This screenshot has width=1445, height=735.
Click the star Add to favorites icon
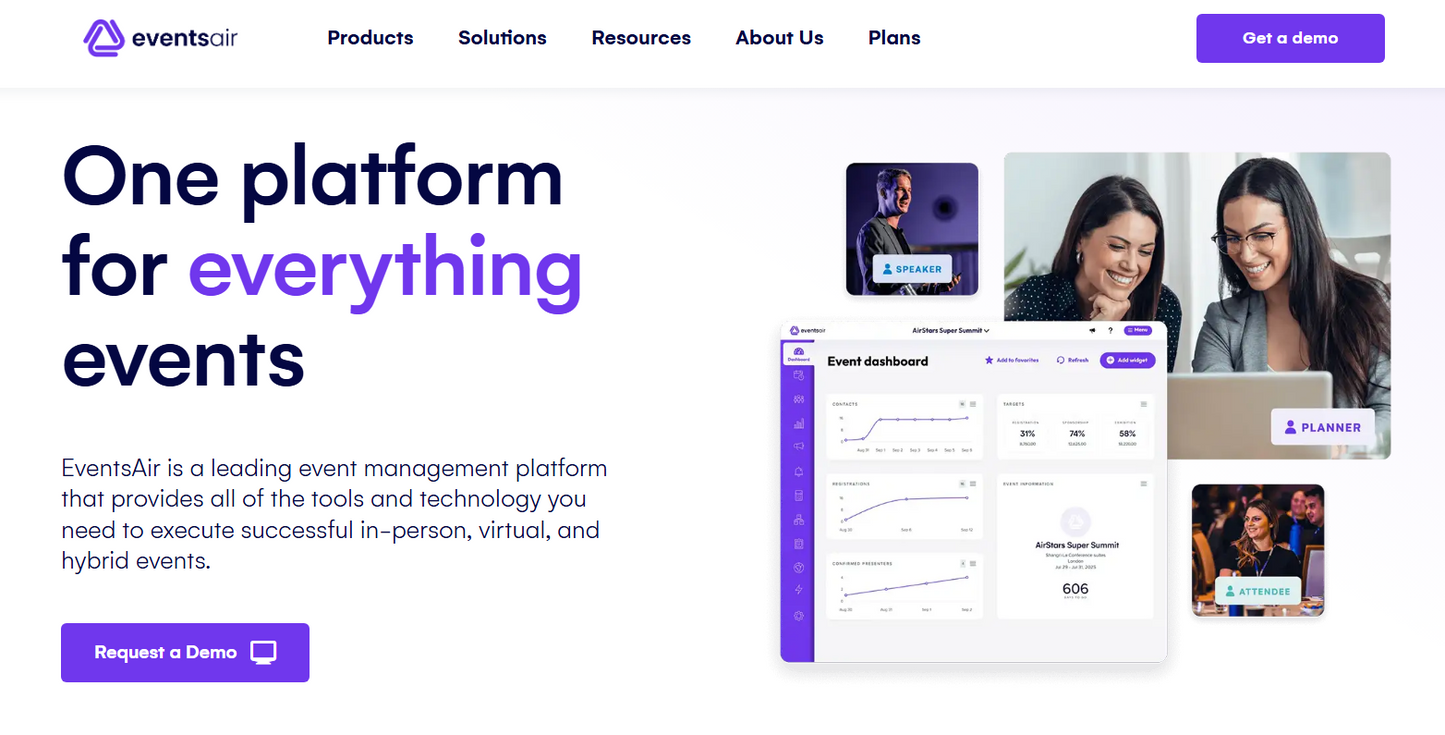[x=989, y=360]
